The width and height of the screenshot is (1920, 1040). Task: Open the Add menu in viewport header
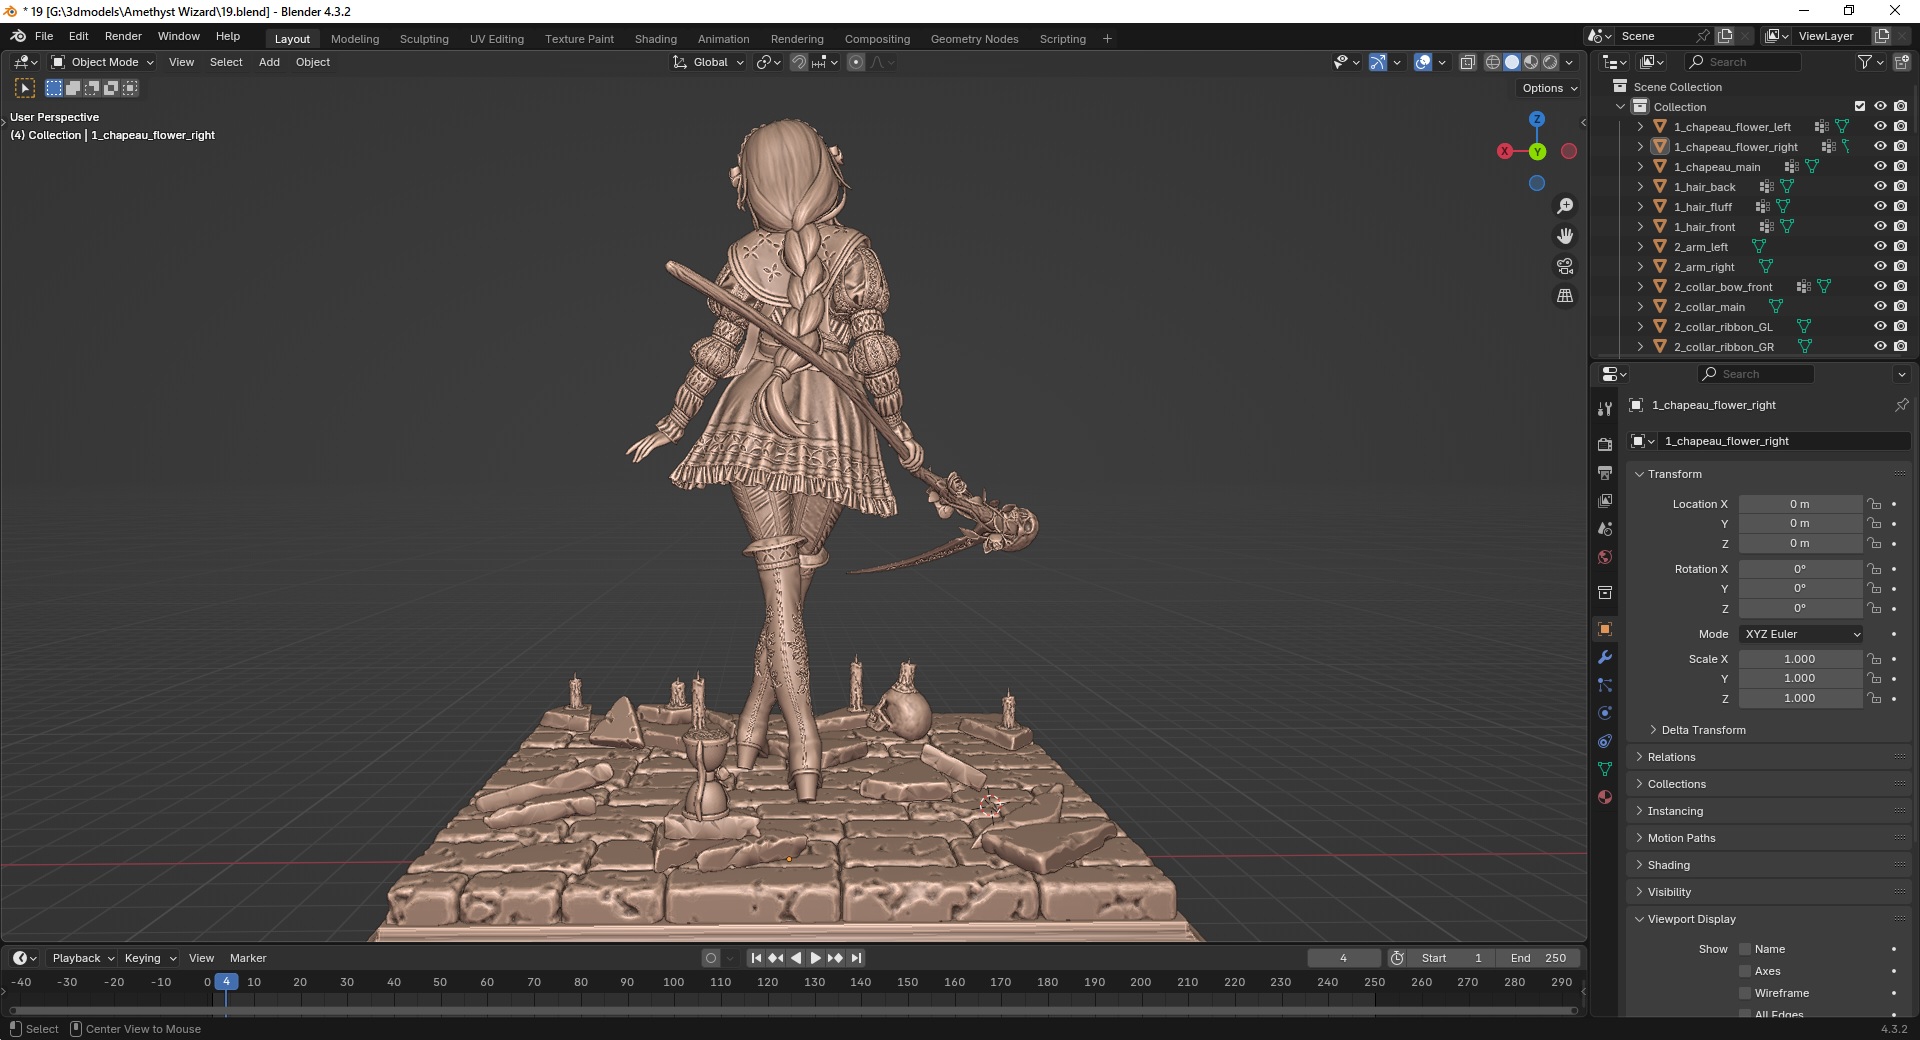coord(269,62)
